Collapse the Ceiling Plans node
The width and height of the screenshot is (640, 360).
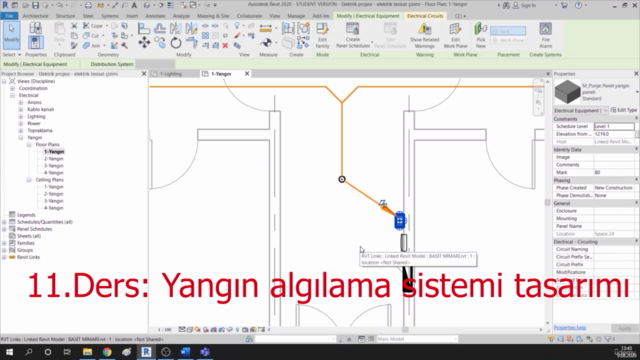[29, 180]
